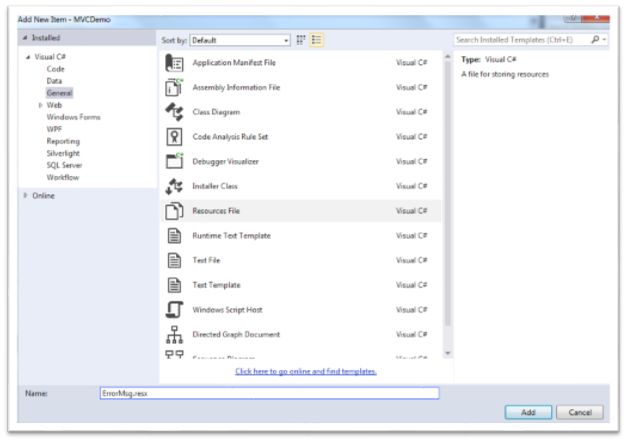This screenshot has width=627, height=442.
Task: Open search options dropdown arrow
Action: point(604,40)
